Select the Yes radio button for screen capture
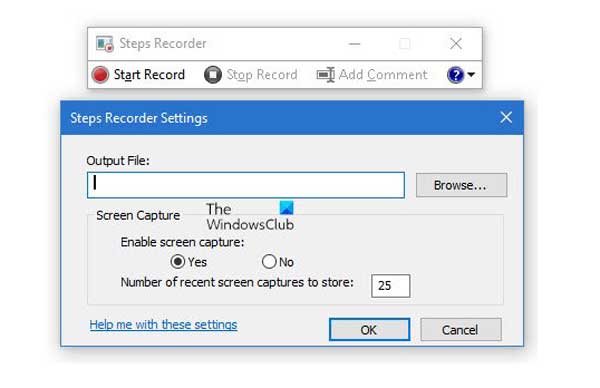600x388 pixels. pos(178,262)
